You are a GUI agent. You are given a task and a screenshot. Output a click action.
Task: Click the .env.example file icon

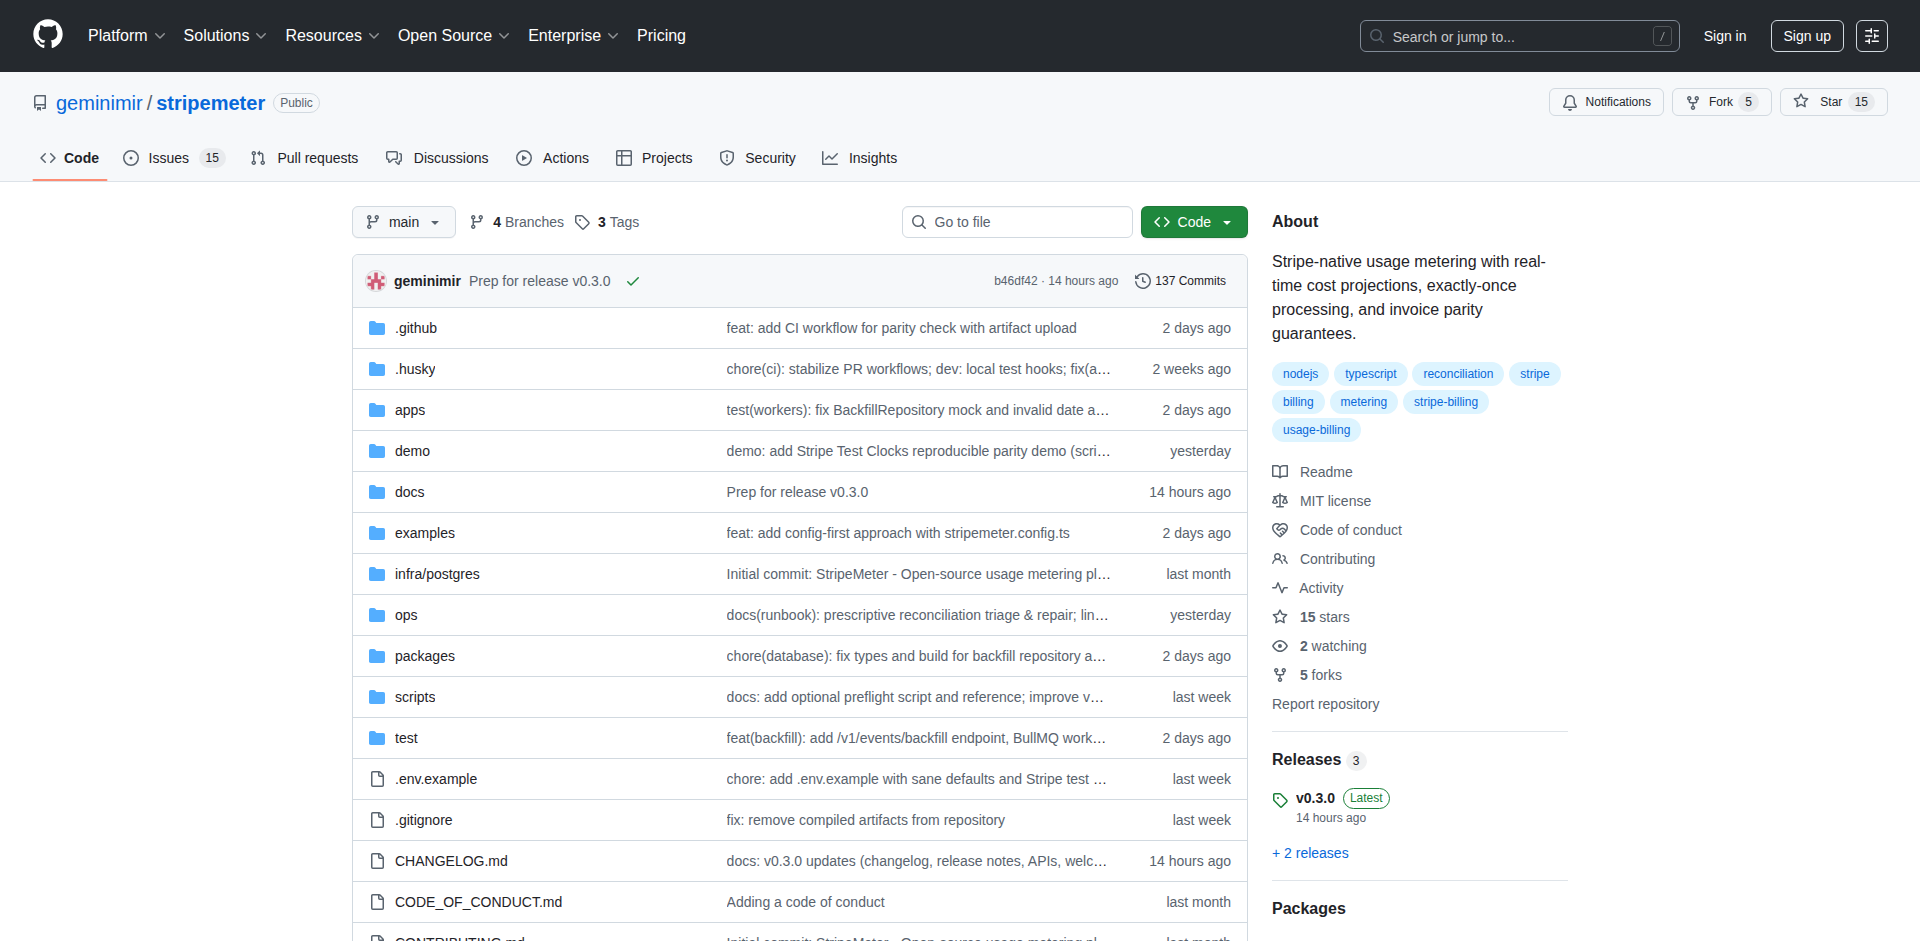(x=377, y=779)
